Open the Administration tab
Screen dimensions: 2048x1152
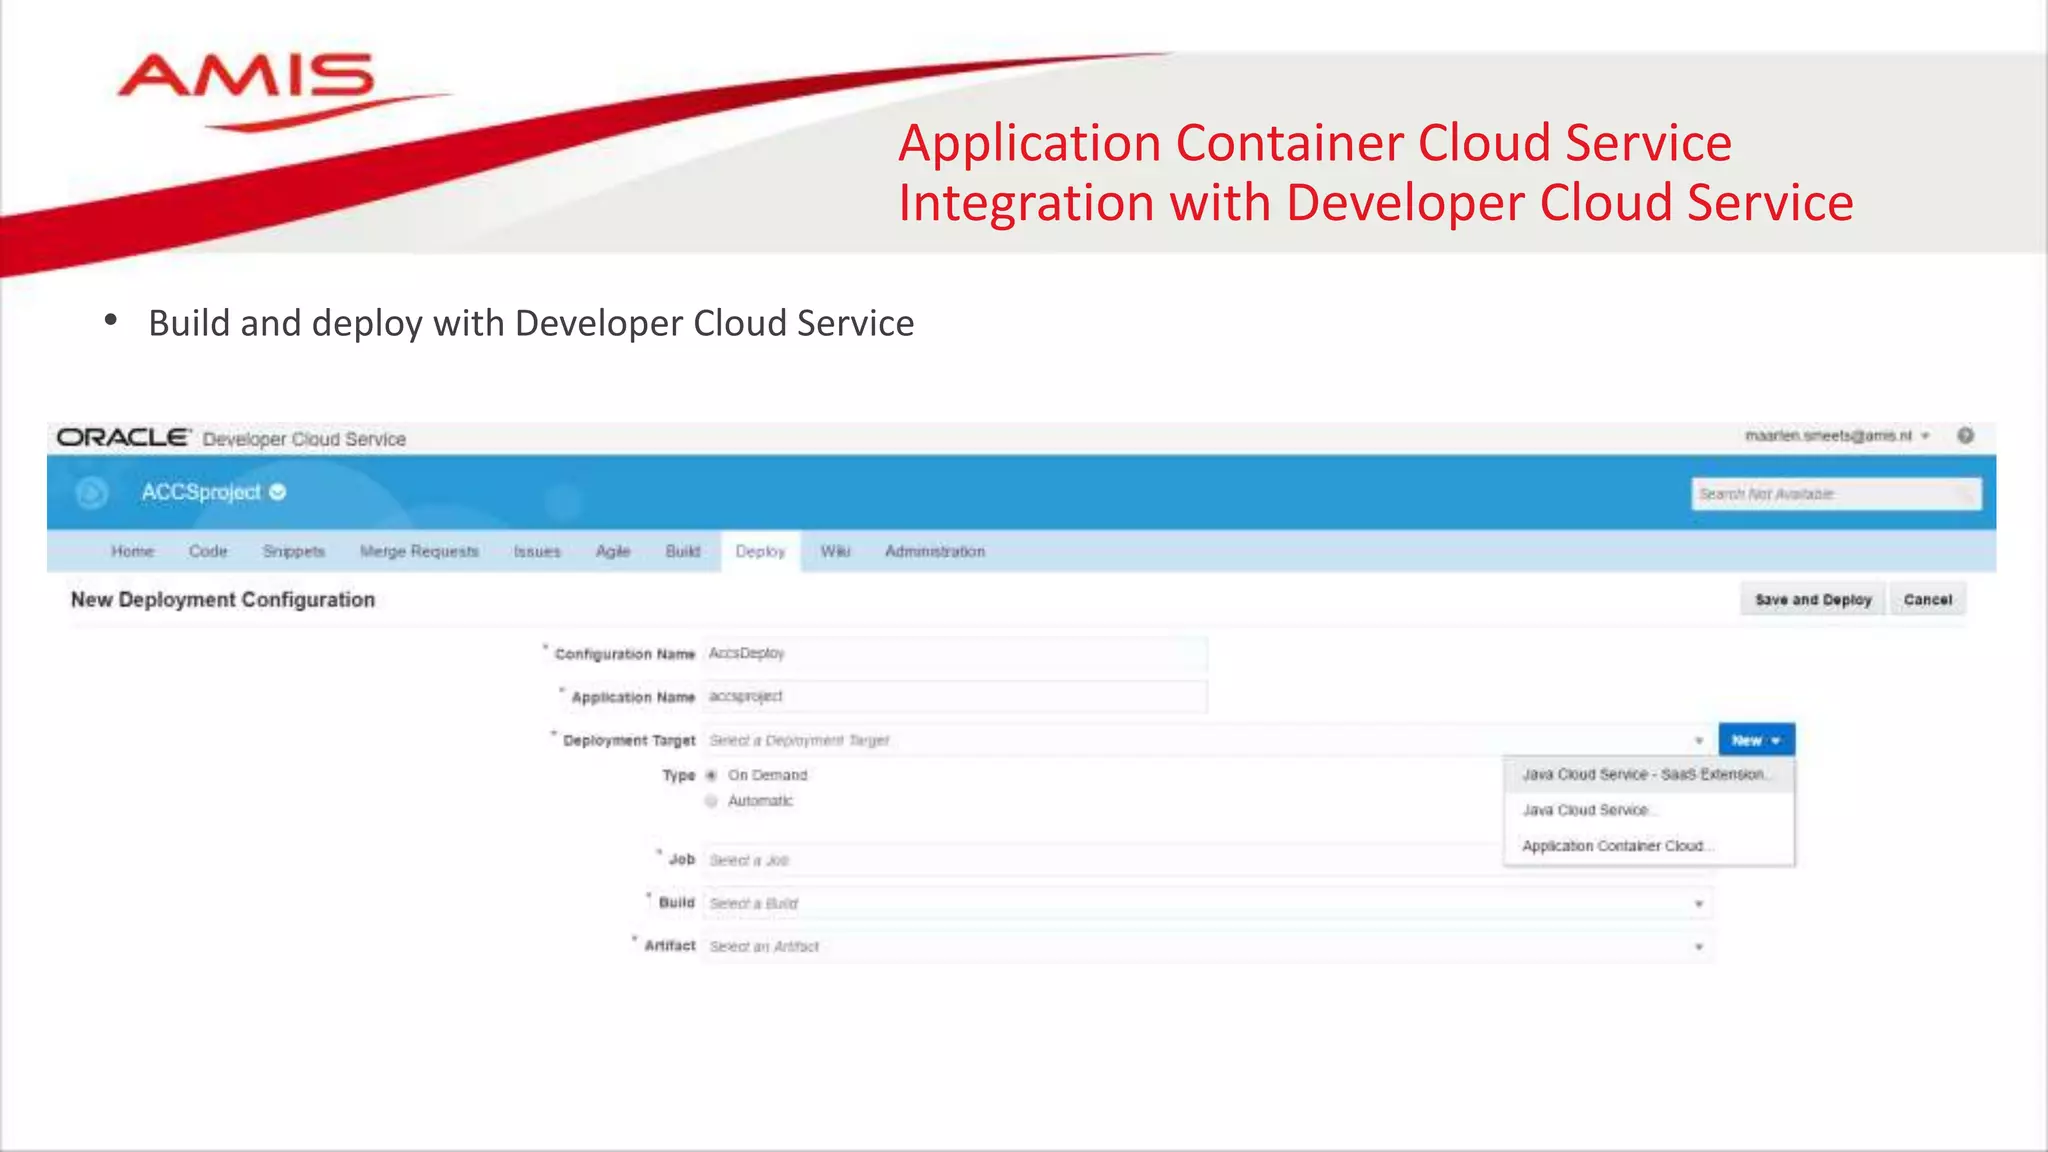pos(935,551)
